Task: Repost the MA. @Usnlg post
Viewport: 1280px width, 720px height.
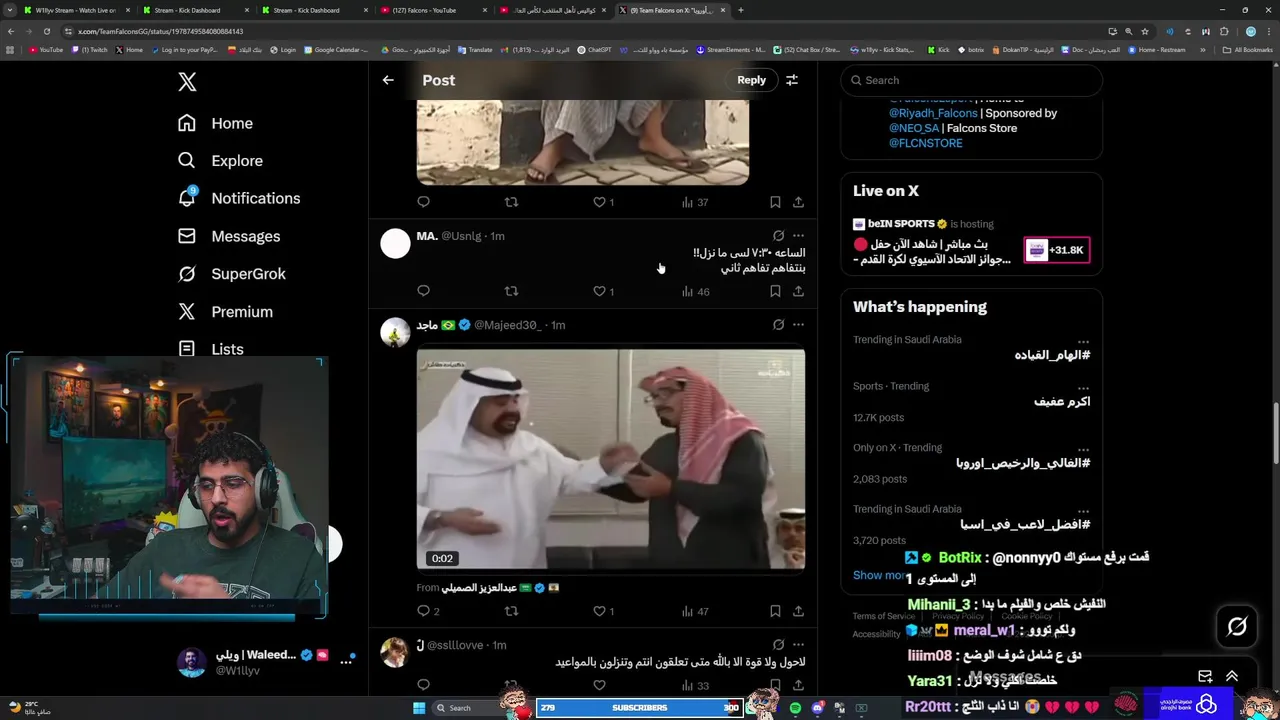Action: coord(511,291)
